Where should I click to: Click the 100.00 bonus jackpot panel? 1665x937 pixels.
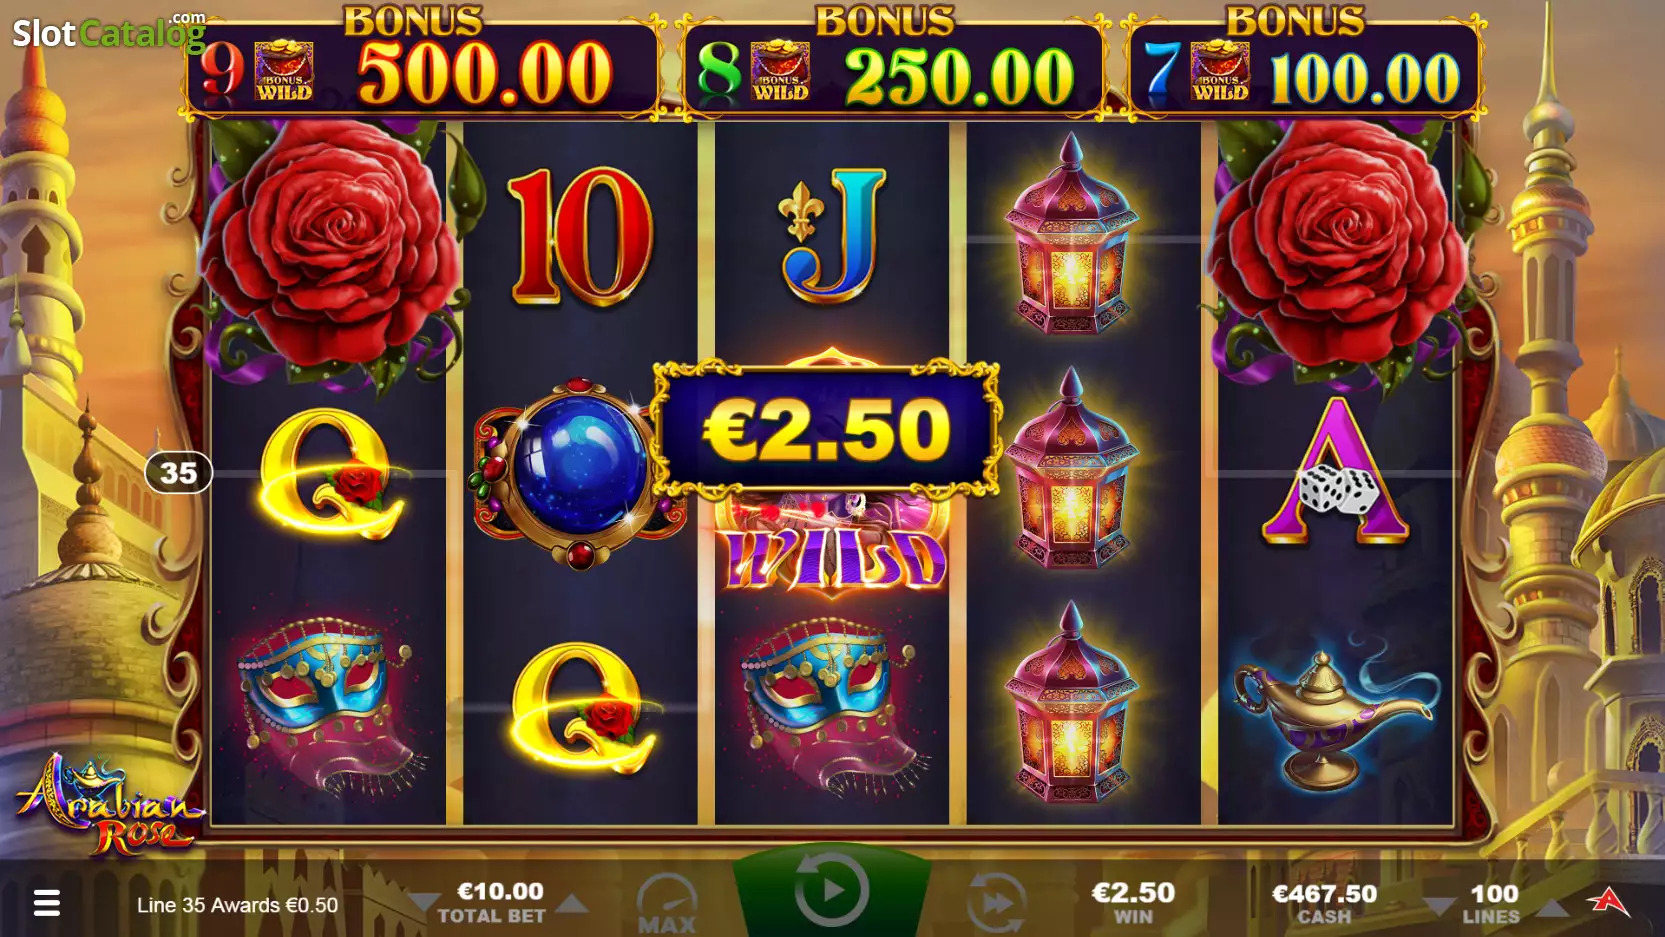pyautogui.click(x=1304, y=68)
